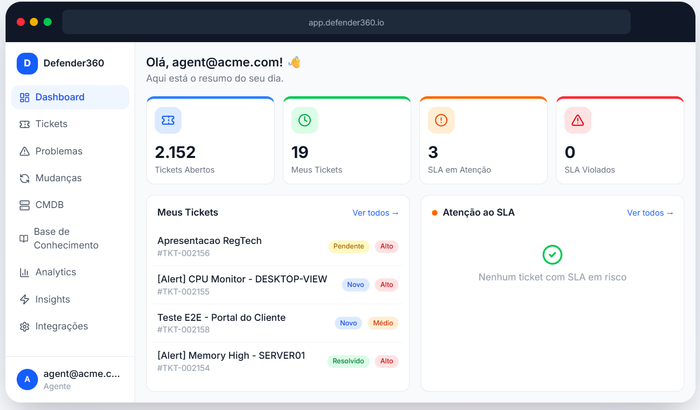Click Ver todos link in Meus Tickets
The image size is (700, 410).
(375, 213)
